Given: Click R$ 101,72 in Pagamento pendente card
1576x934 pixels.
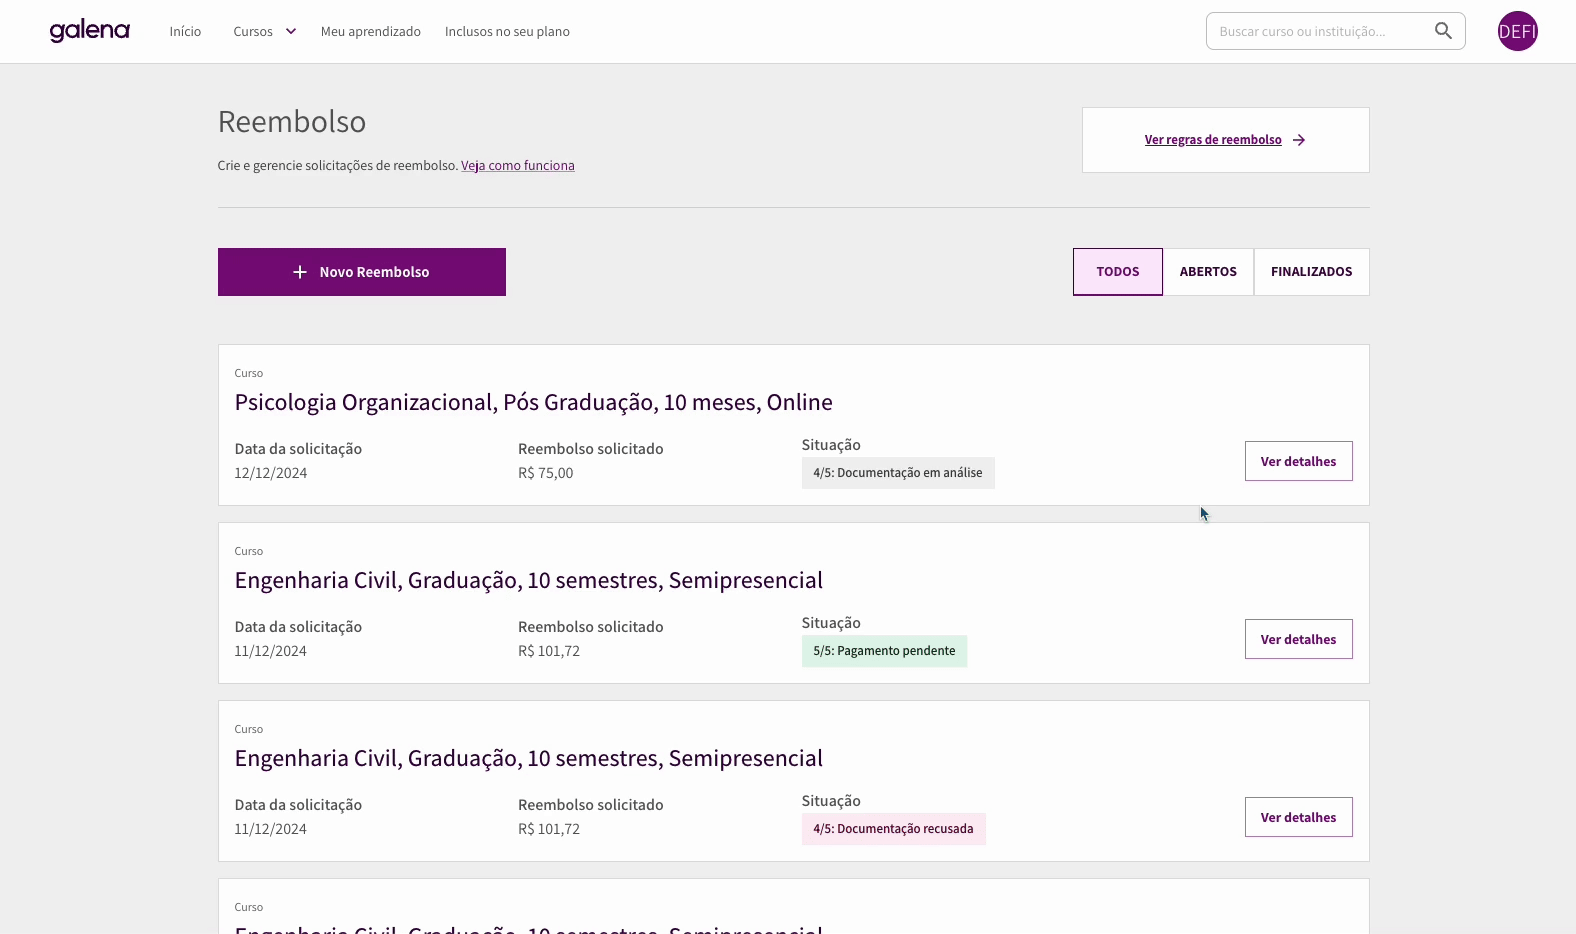Looking at the screenshot, I should click(549, 651).
